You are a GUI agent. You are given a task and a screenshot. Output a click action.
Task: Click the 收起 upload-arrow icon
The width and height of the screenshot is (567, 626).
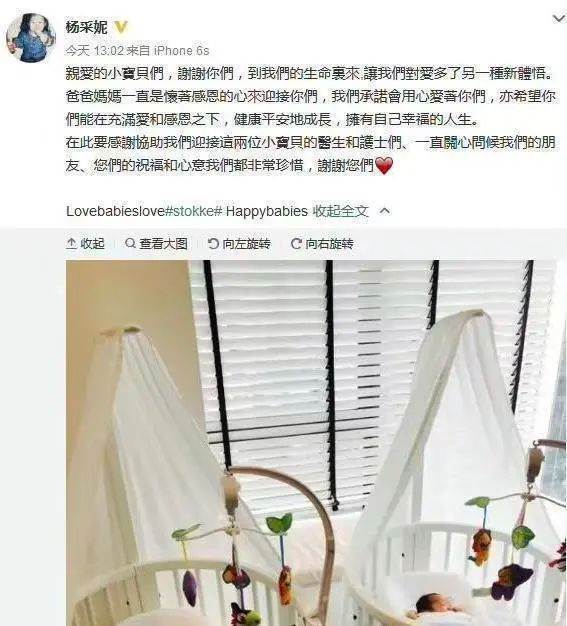coord(71,243)
